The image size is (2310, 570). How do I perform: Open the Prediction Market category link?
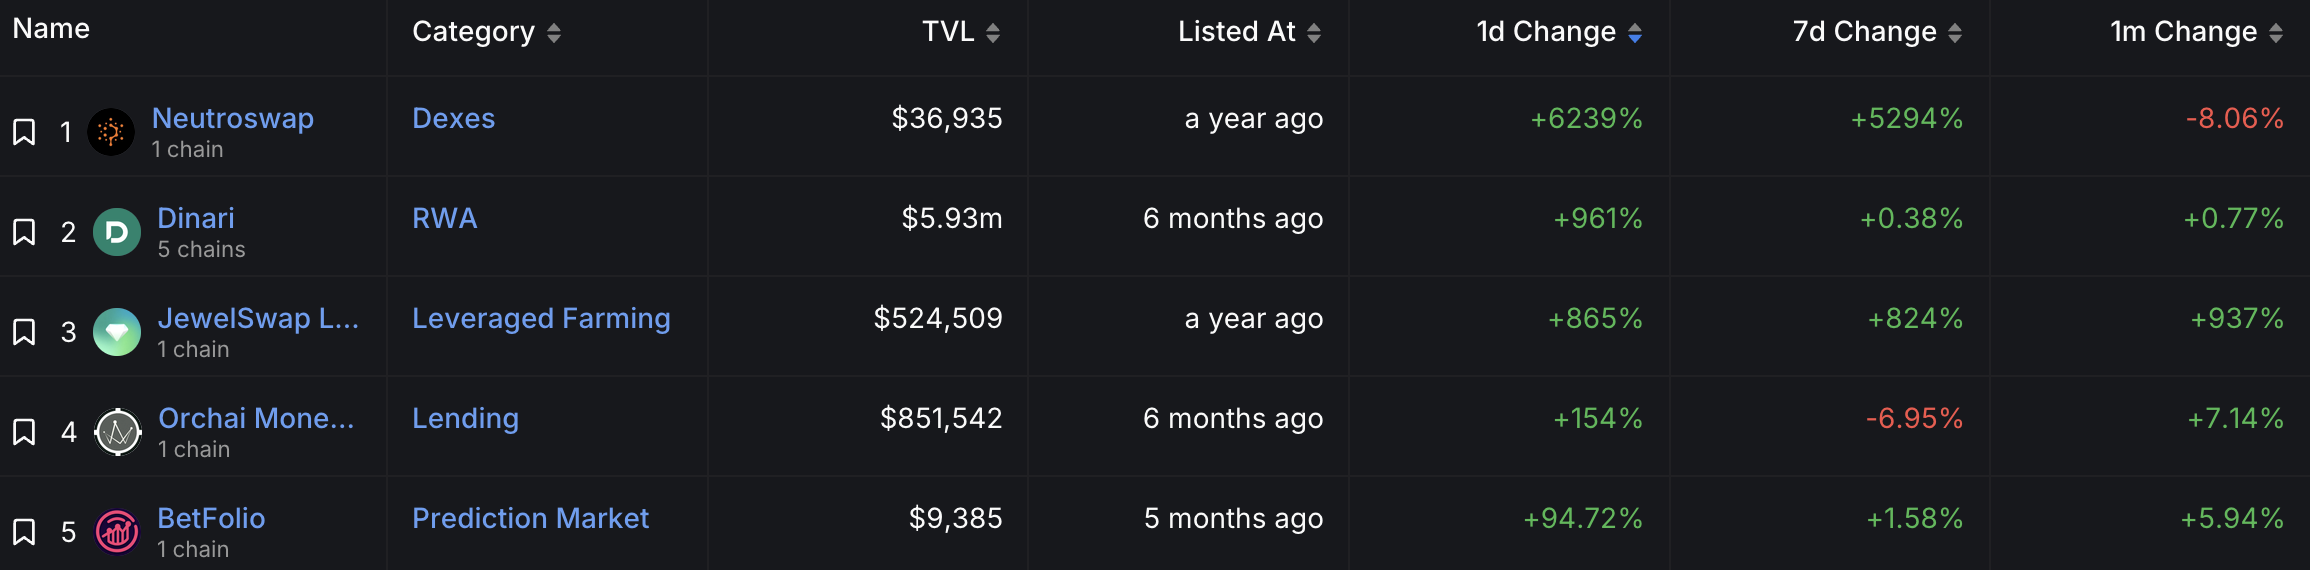tap(530, 518)
